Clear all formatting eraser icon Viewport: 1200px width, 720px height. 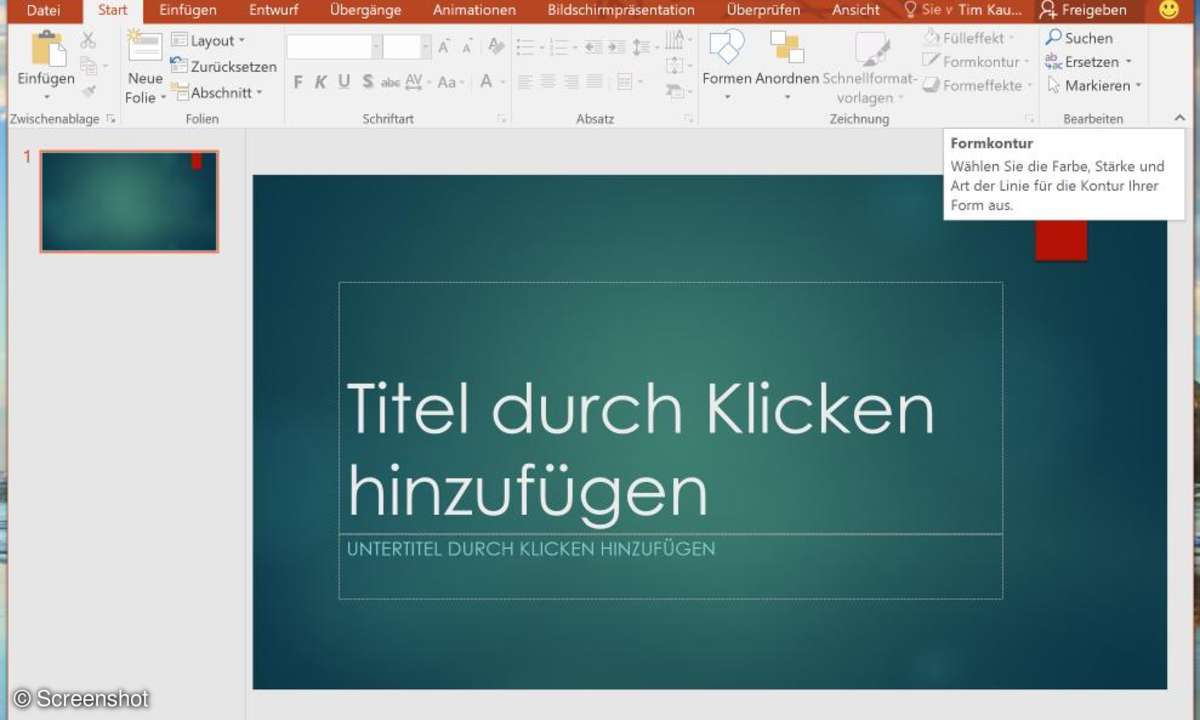point(496,47)
